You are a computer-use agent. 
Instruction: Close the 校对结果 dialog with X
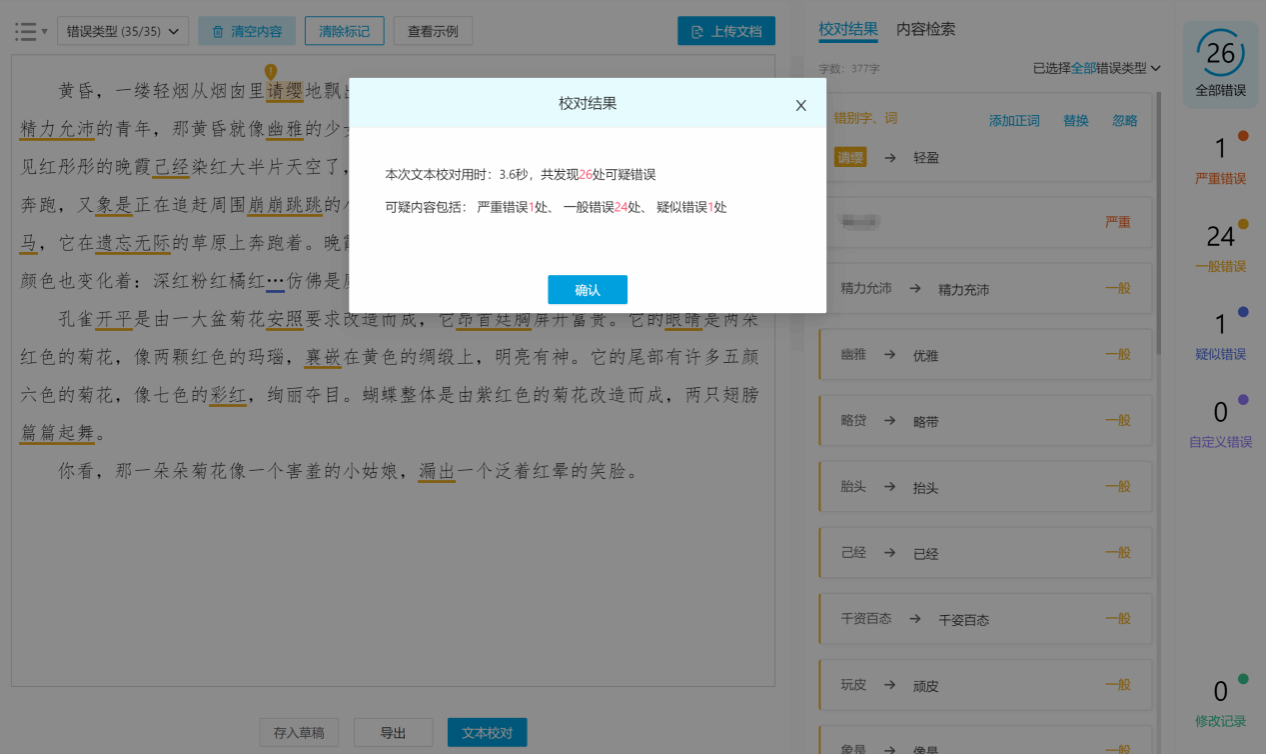click(801, 105)
